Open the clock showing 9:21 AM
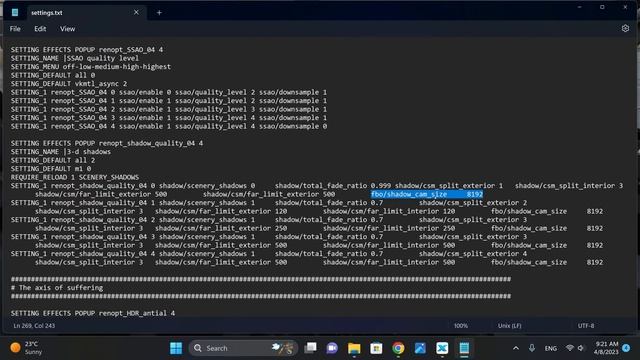 click(606, 348)
